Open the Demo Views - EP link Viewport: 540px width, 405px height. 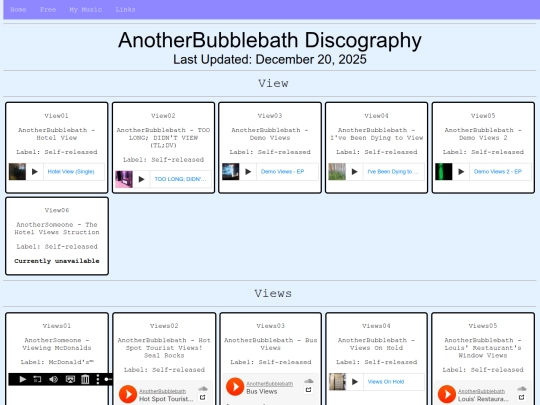[282, 172]
